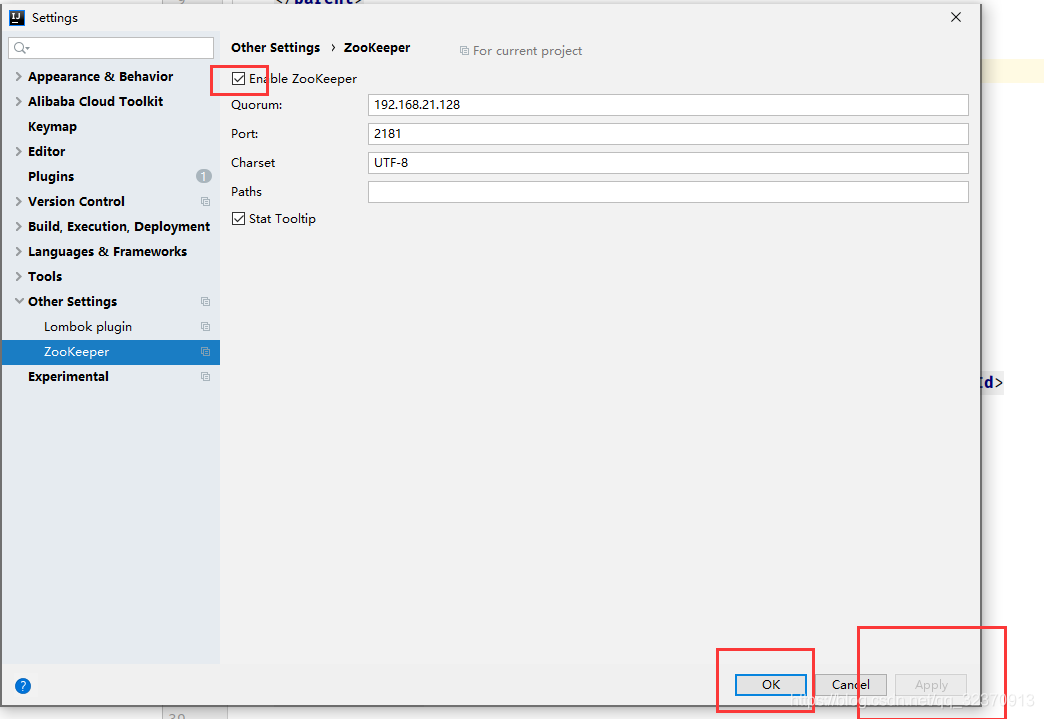This screenshot has height=719, width=1044.
Task: Select Appearance & Behavior in the tree
Action: coord(101,77)
